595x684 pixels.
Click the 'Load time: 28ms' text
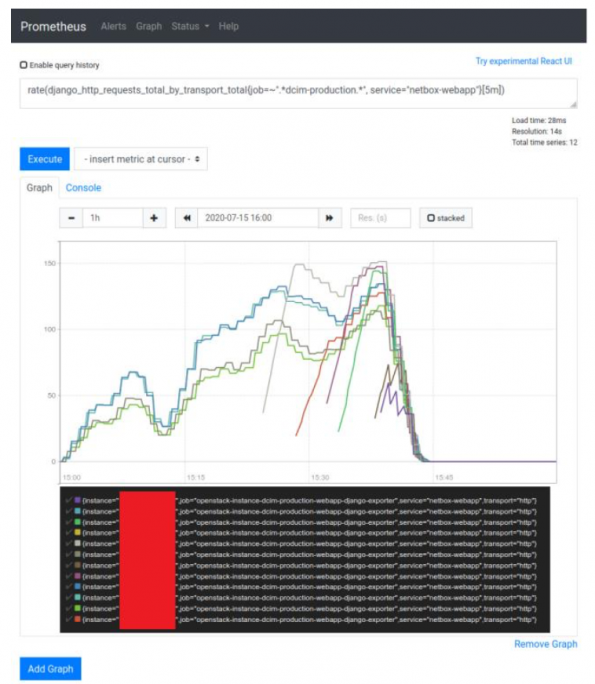tap(539, 120)
